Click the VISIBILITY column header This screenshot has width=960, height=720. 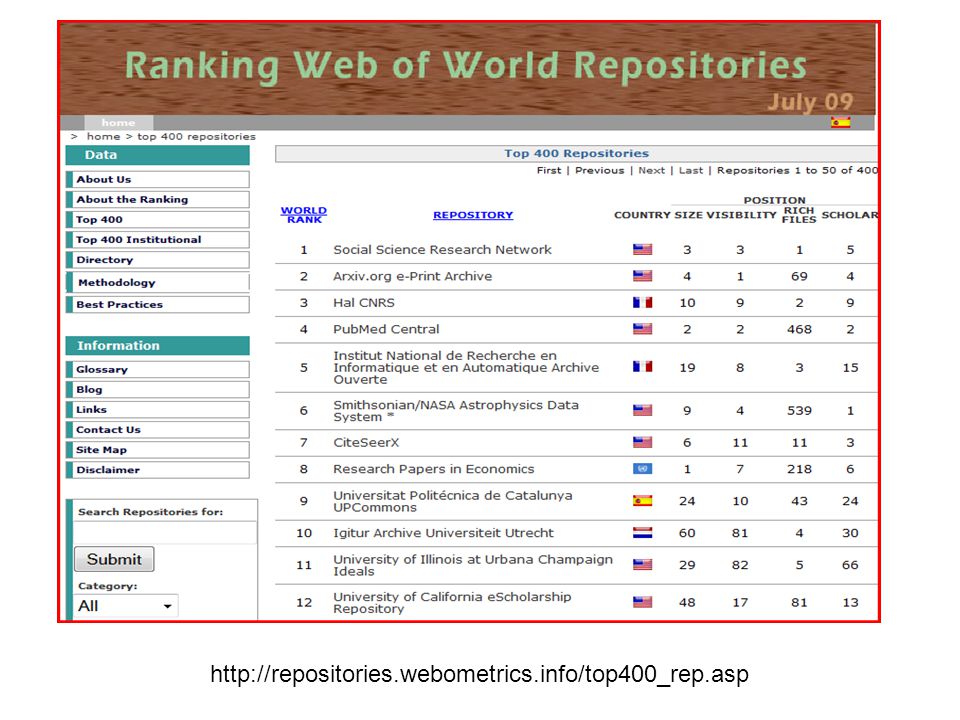coord(741,215)
